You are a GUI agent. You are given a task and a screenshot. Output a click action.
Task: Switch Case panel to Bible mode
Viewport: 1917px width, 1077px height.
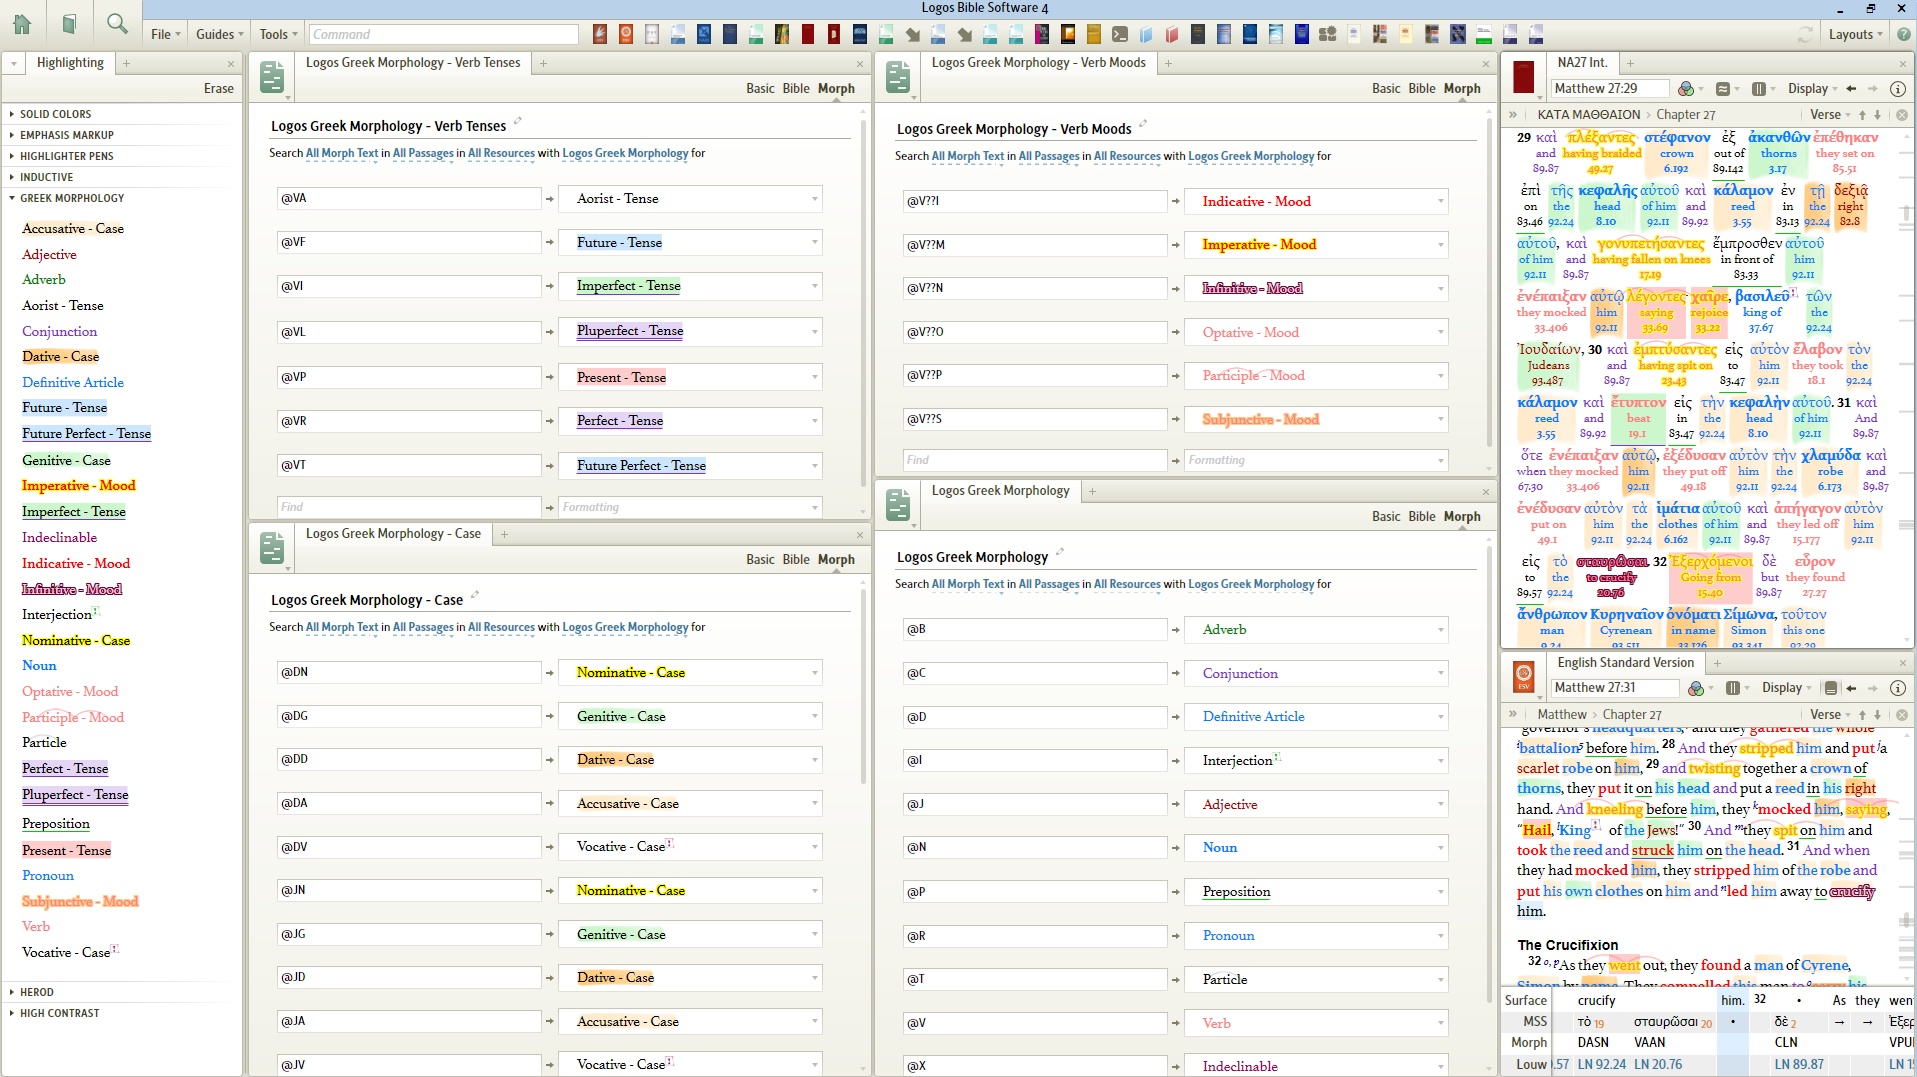(796, 560)
